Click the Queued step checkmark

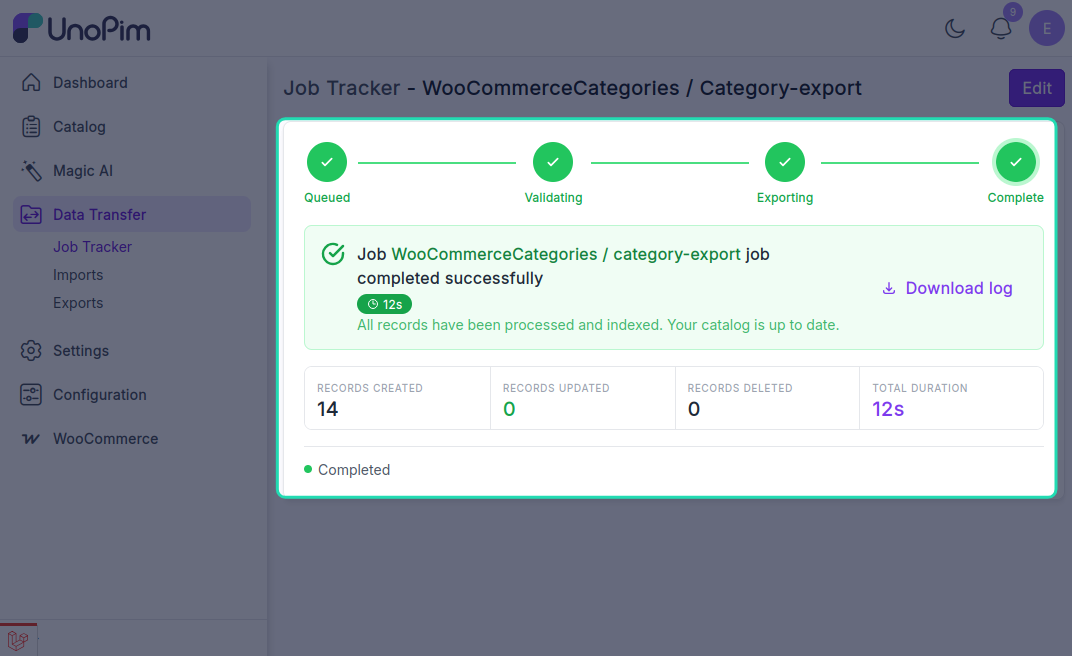[327, 162]
